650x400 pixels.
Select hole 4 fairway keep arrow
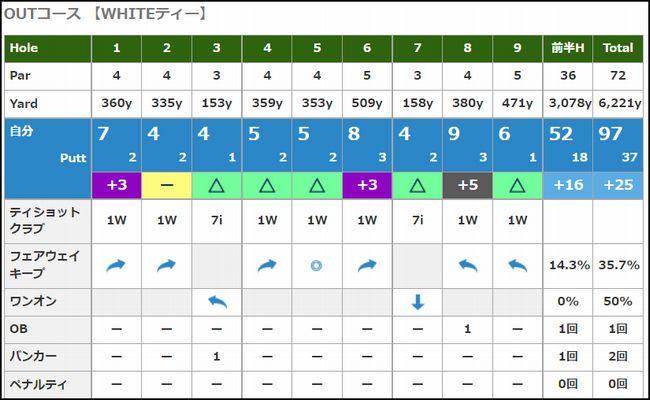click(267, 266)
